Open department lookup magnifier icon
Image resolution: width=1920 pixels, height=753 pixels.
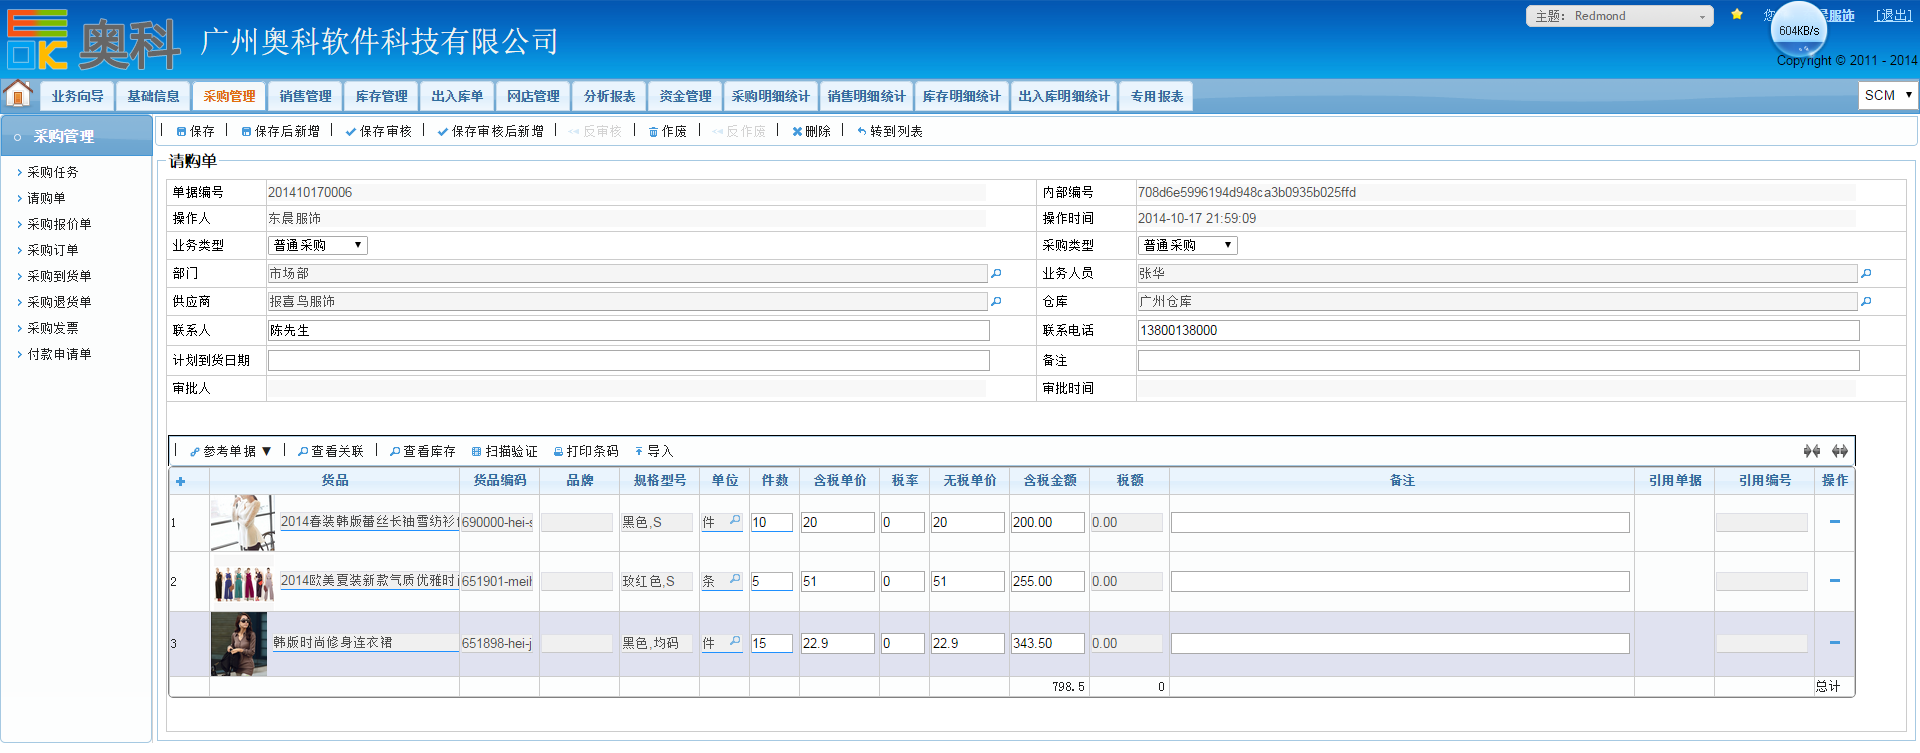pos(996,273)
